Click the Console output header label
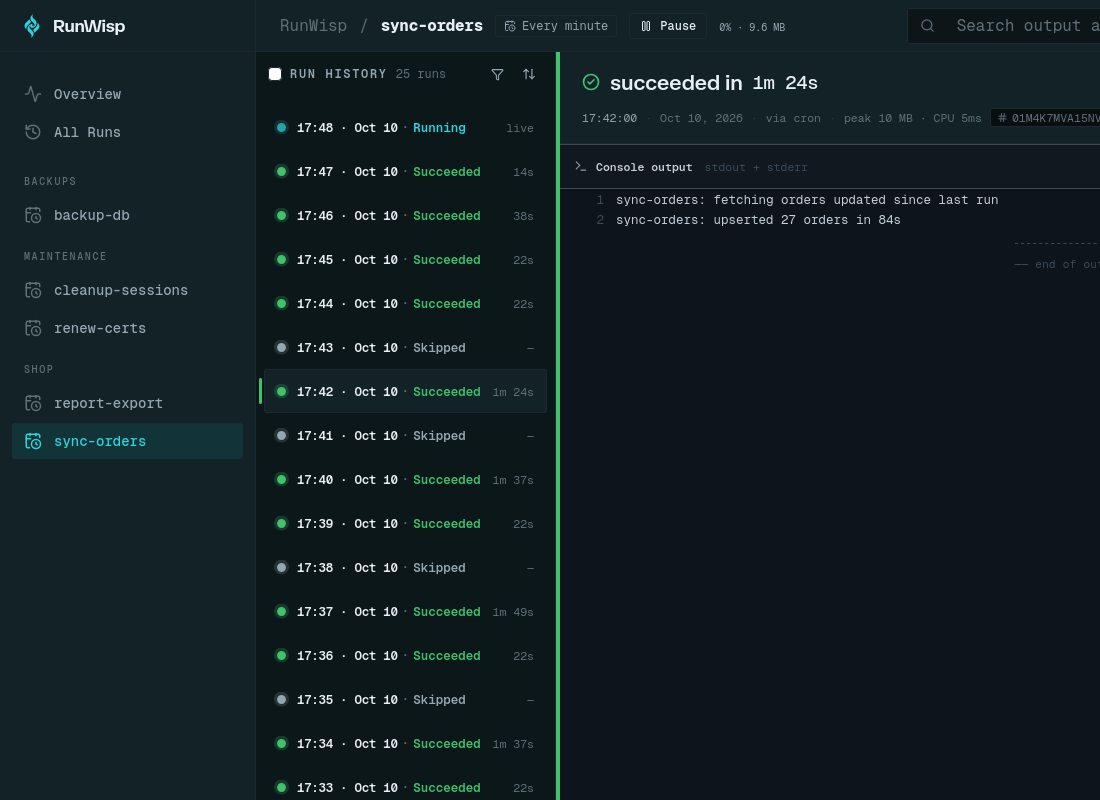Screen dimensions: 1100x800 pyautogui.click(x=643, y=167)
